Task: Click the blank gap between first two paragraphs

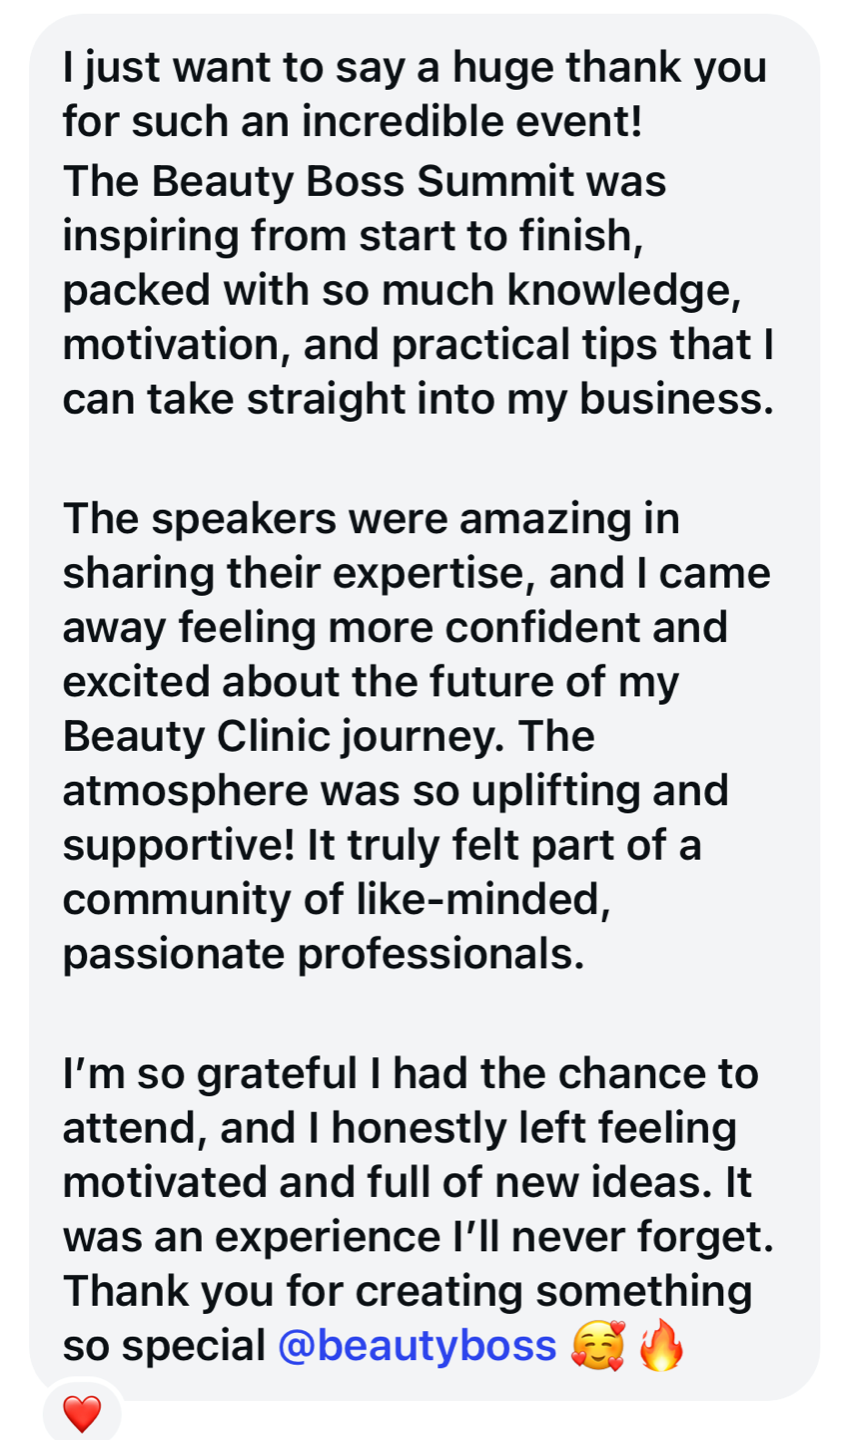Action: coord(418,460)
